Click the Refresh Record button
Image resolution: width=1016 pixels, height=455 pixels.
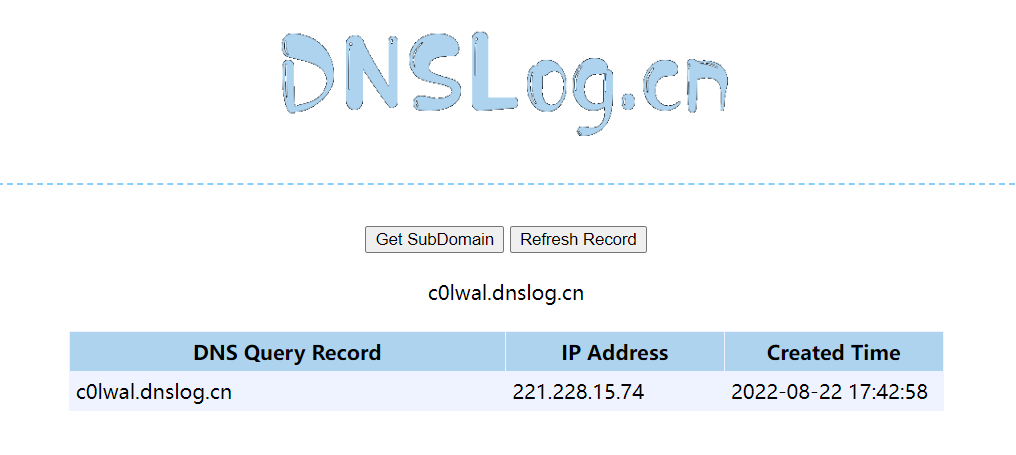pyautogui.click(x=578, y=240)
